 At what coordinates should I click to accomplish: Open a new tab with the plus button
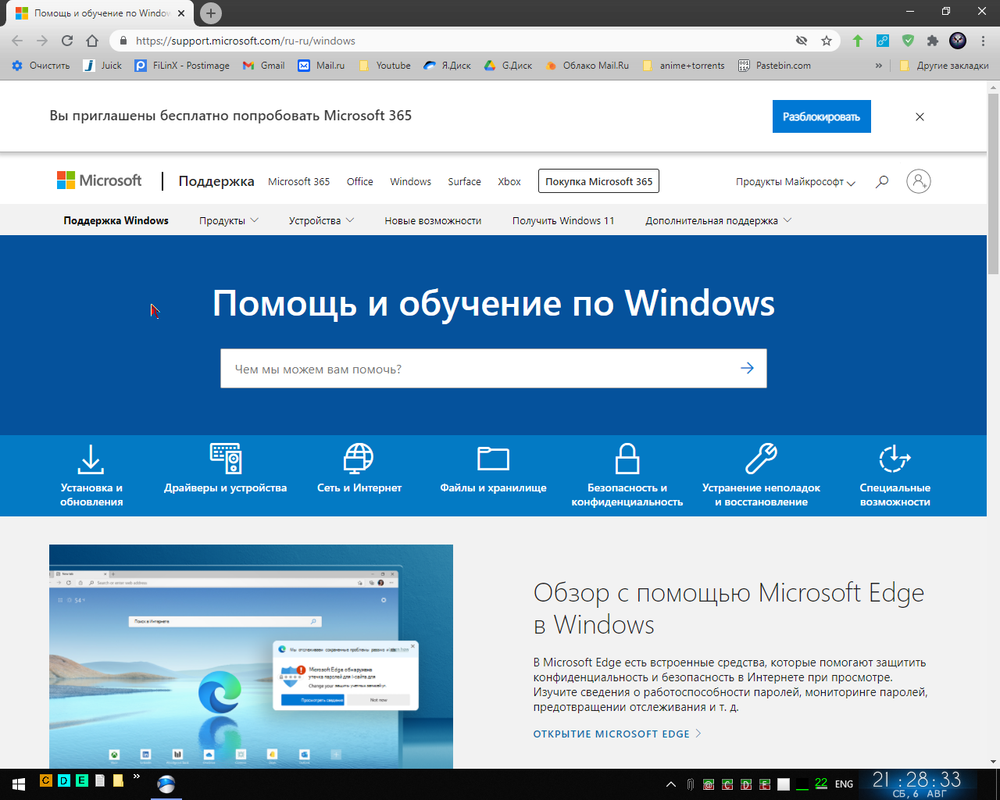[210, 13]
